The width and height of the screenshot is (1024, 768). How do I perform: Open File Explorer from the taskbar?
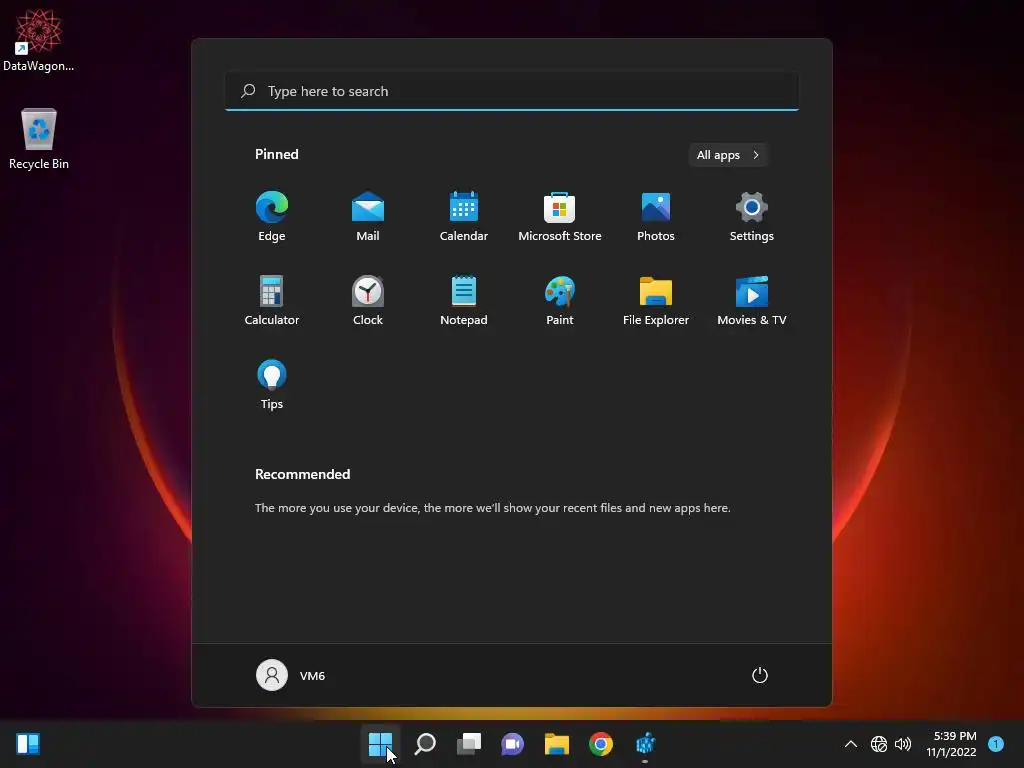557,744
